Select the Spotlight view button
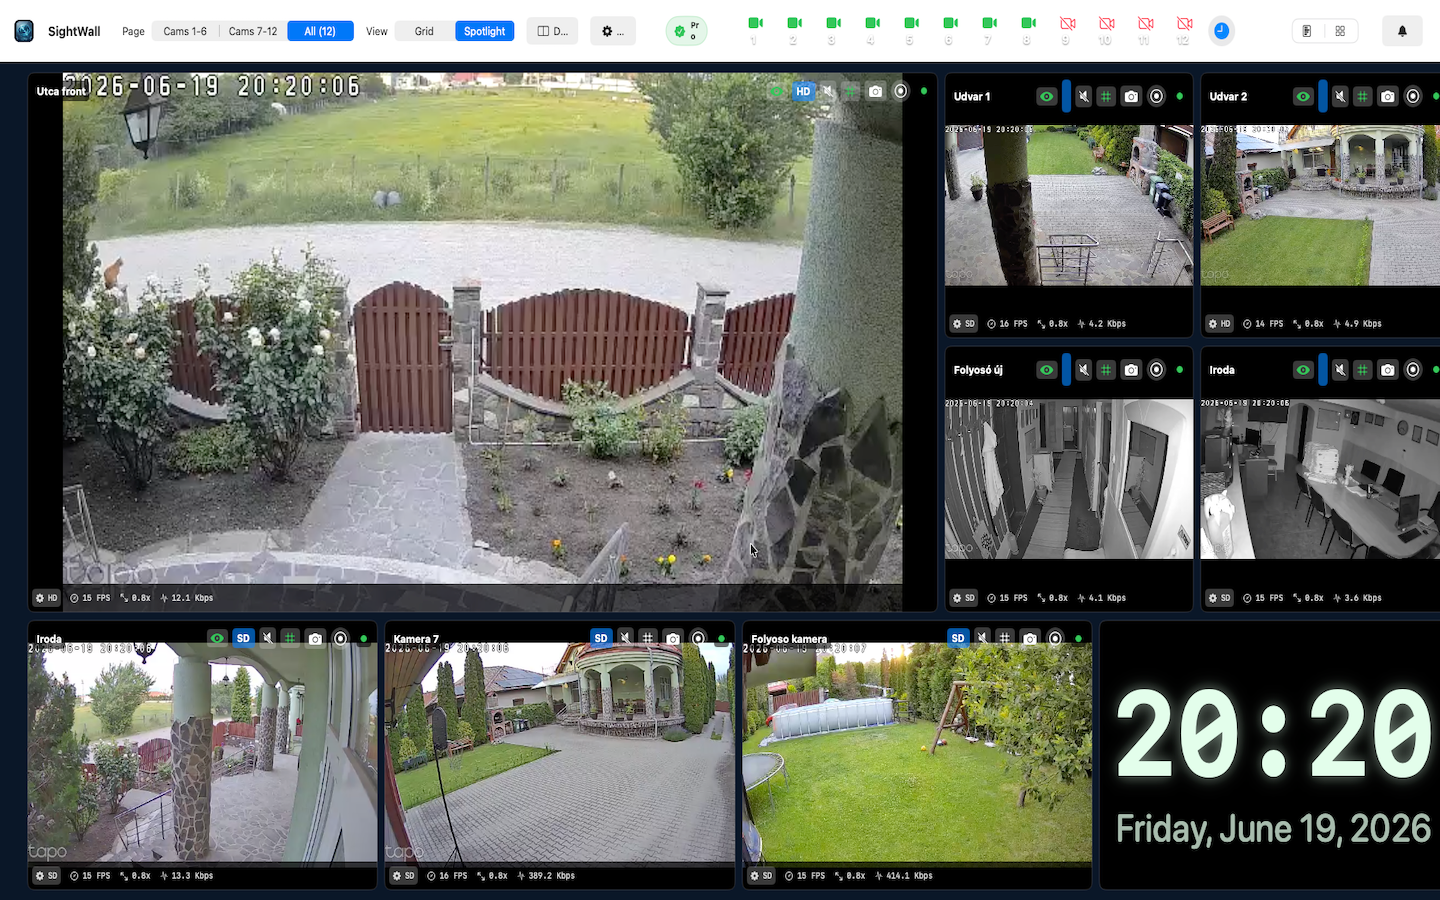Screen dimensions: 1440x900 coord(484,31)
